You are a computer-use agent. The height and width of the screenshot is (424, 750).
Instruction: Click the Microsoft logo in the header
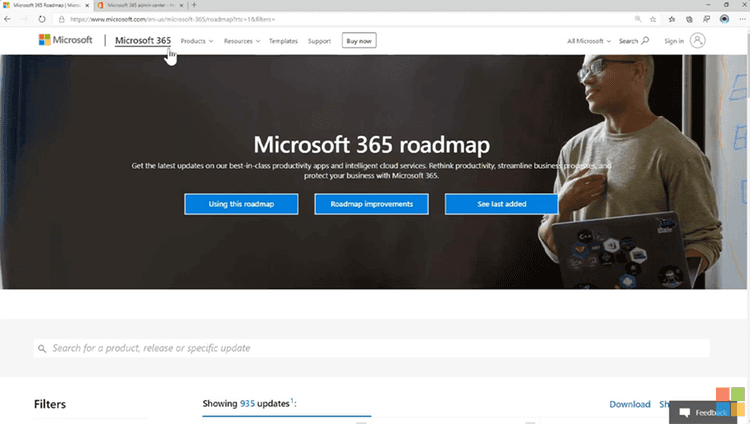pyautogui.click(x=65, y=41)
